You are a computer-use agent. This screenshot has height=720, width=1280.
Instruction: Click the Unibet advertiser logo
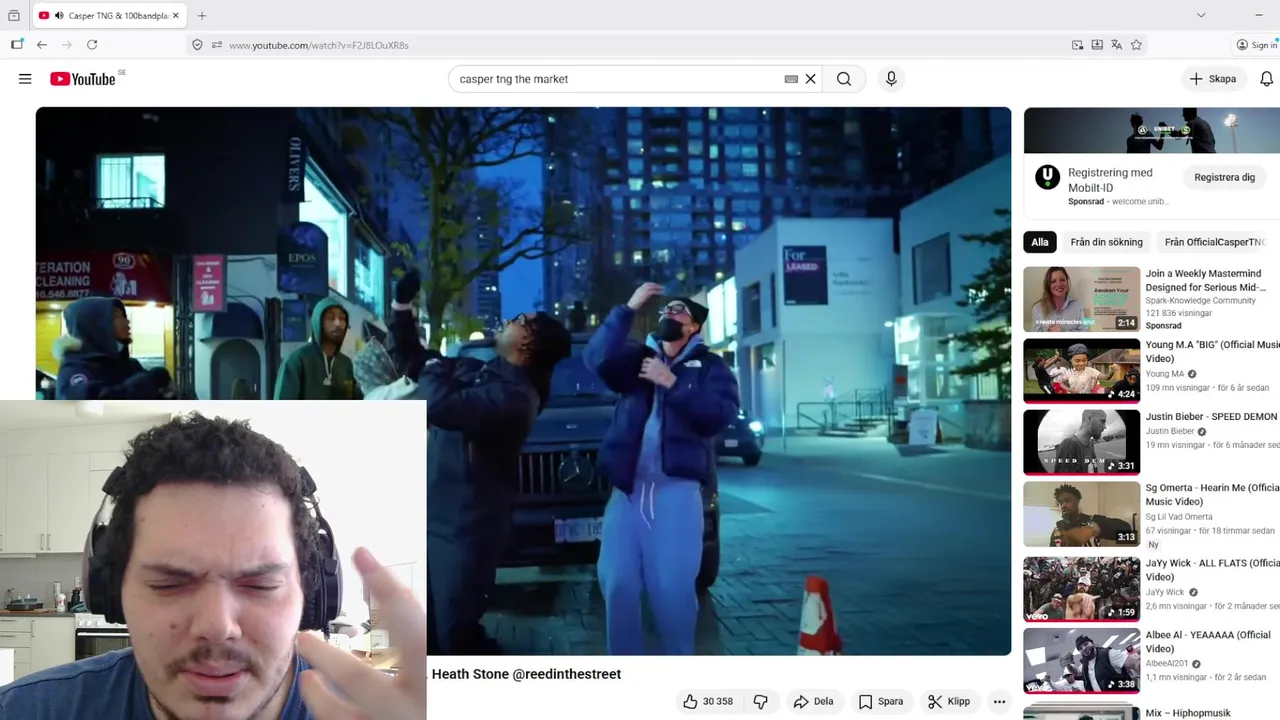click(x=1047, y=177)
